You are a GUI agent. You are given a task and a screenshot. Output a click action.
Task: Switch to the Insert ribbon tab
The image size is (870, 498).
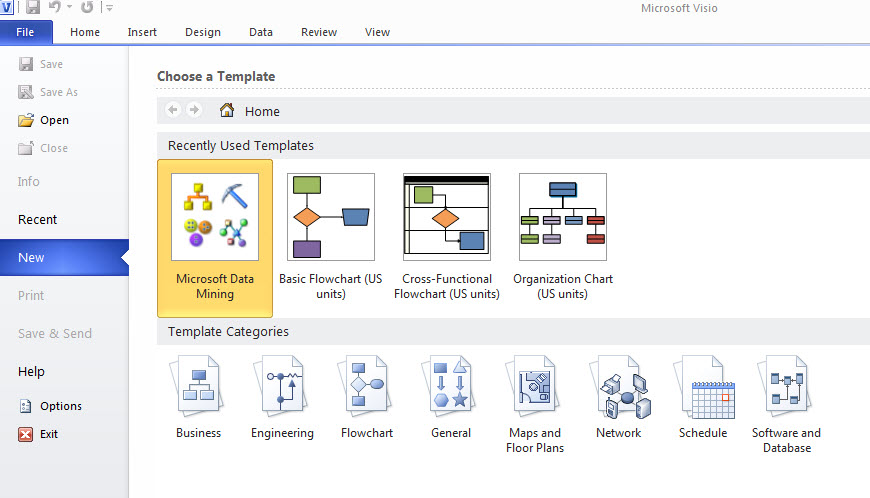click(142, 32)
